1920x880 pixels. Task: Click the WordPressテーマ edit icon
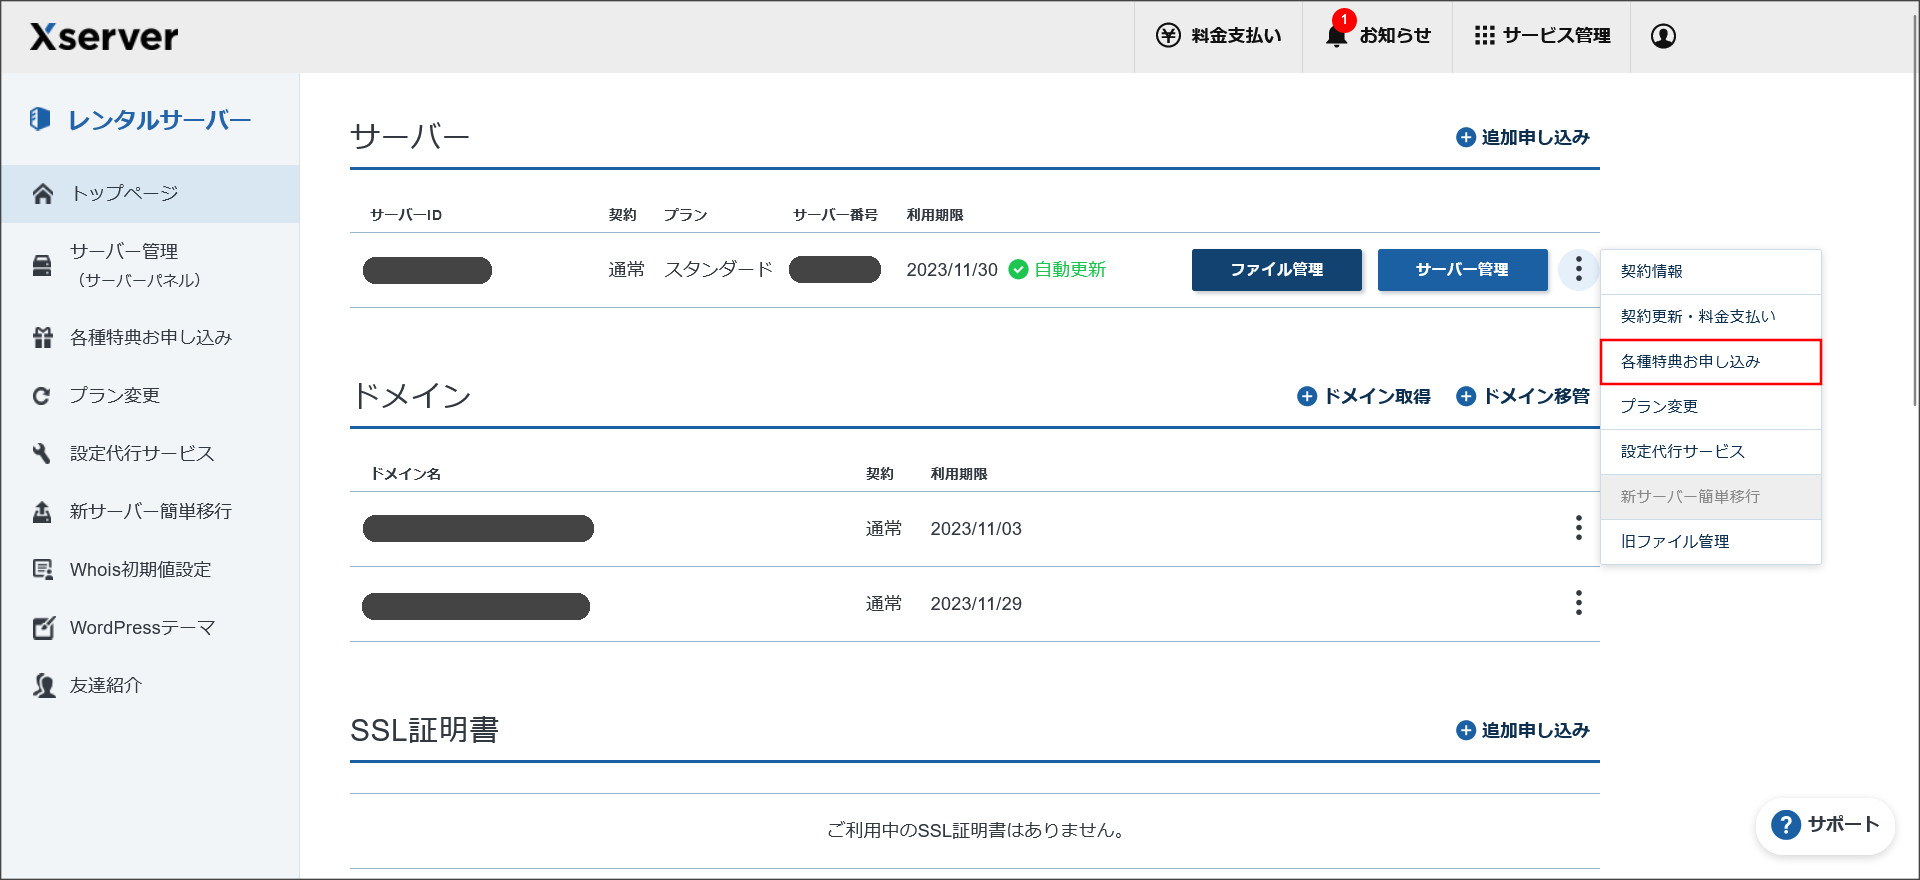point(43,628)
